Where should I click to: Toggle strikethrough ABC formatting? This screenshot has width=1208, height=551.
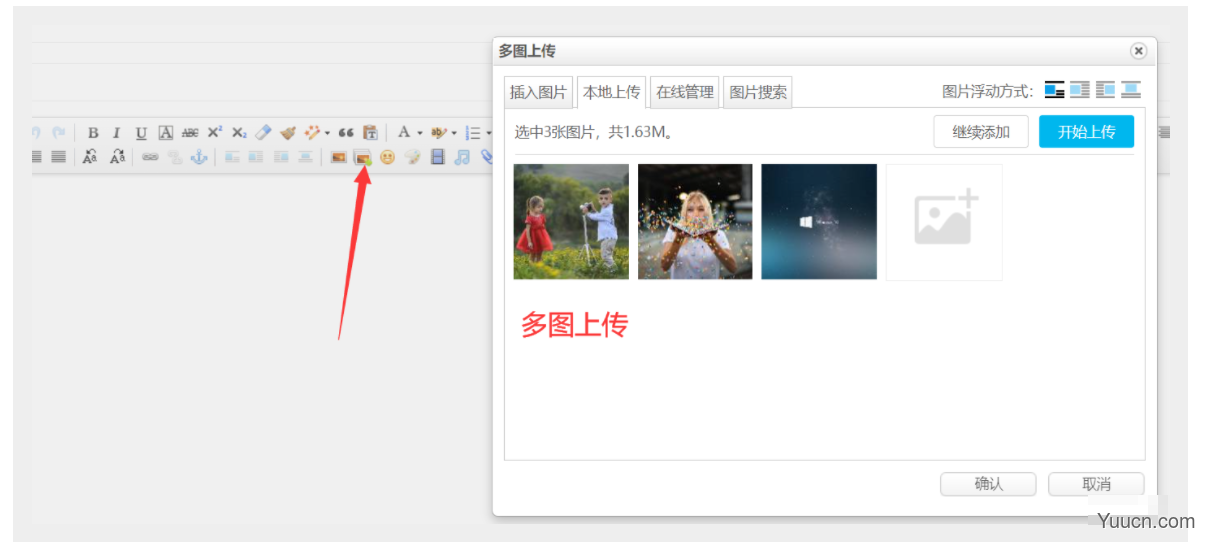pyautogui.click(x=190, y=132)
